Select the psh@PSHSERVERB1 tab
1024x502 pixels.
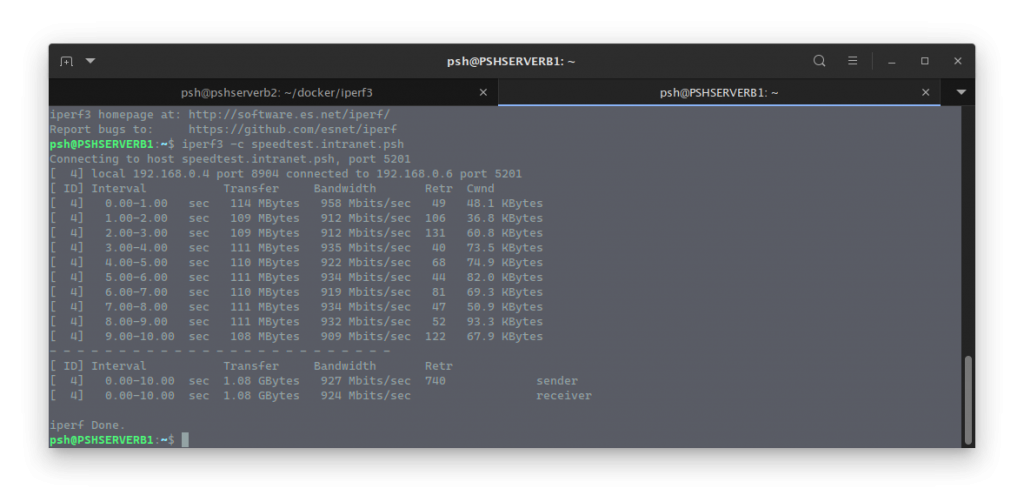click(719, 93)
